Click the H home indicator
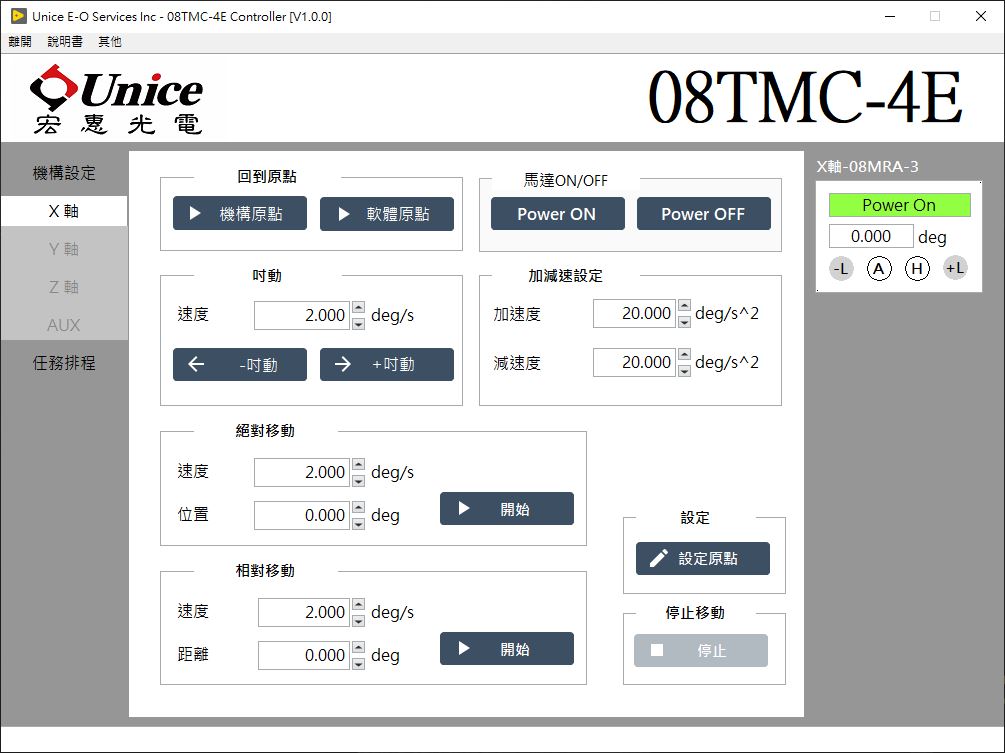The image size is (1005, 753). pyautogui.click(x=917, y=268)
